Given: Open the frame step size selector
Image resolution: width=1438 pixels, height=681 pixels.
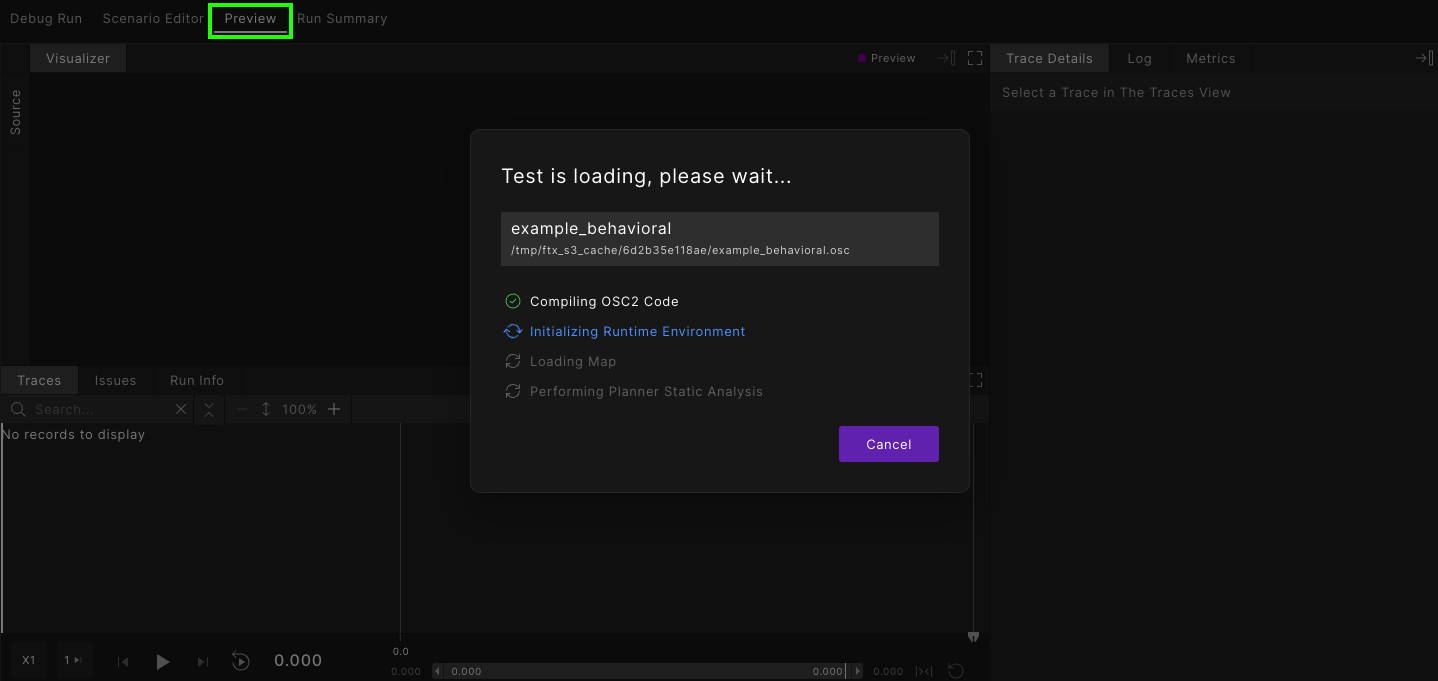Looking at the screenshot, I should [x=72, y=660].
